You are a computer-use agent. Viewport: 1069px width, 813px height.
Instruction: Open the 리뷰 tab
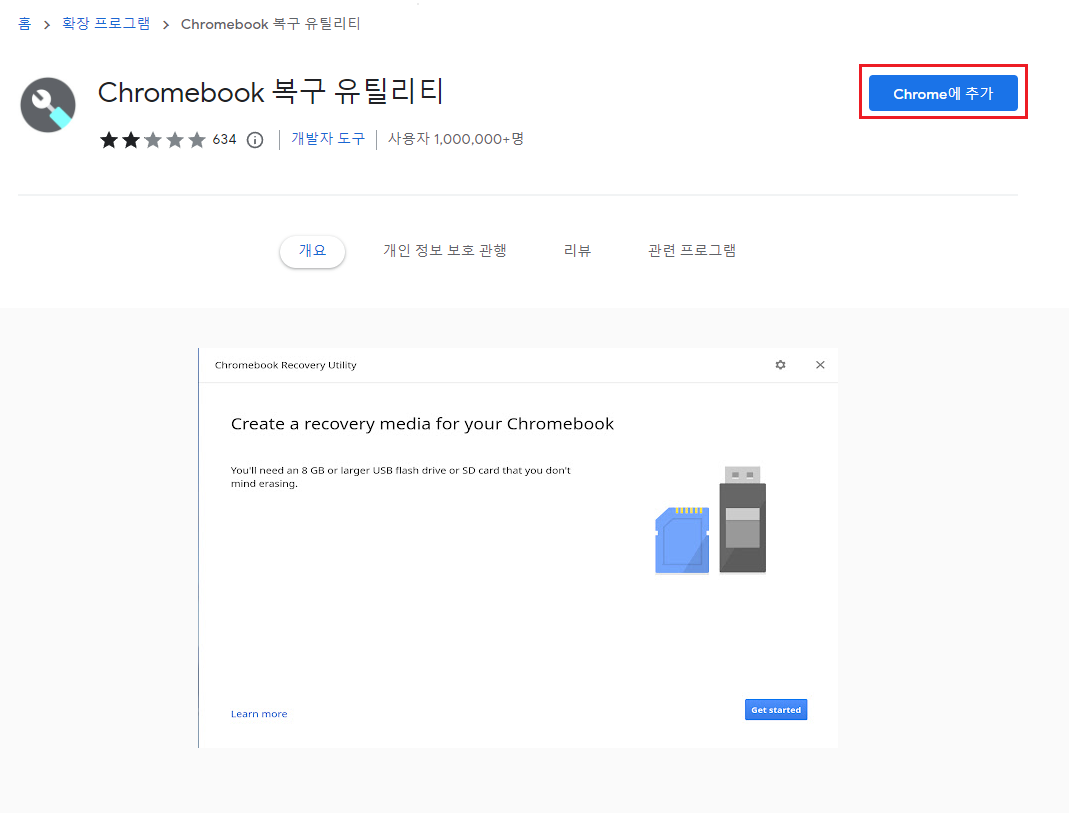point(577,251)
